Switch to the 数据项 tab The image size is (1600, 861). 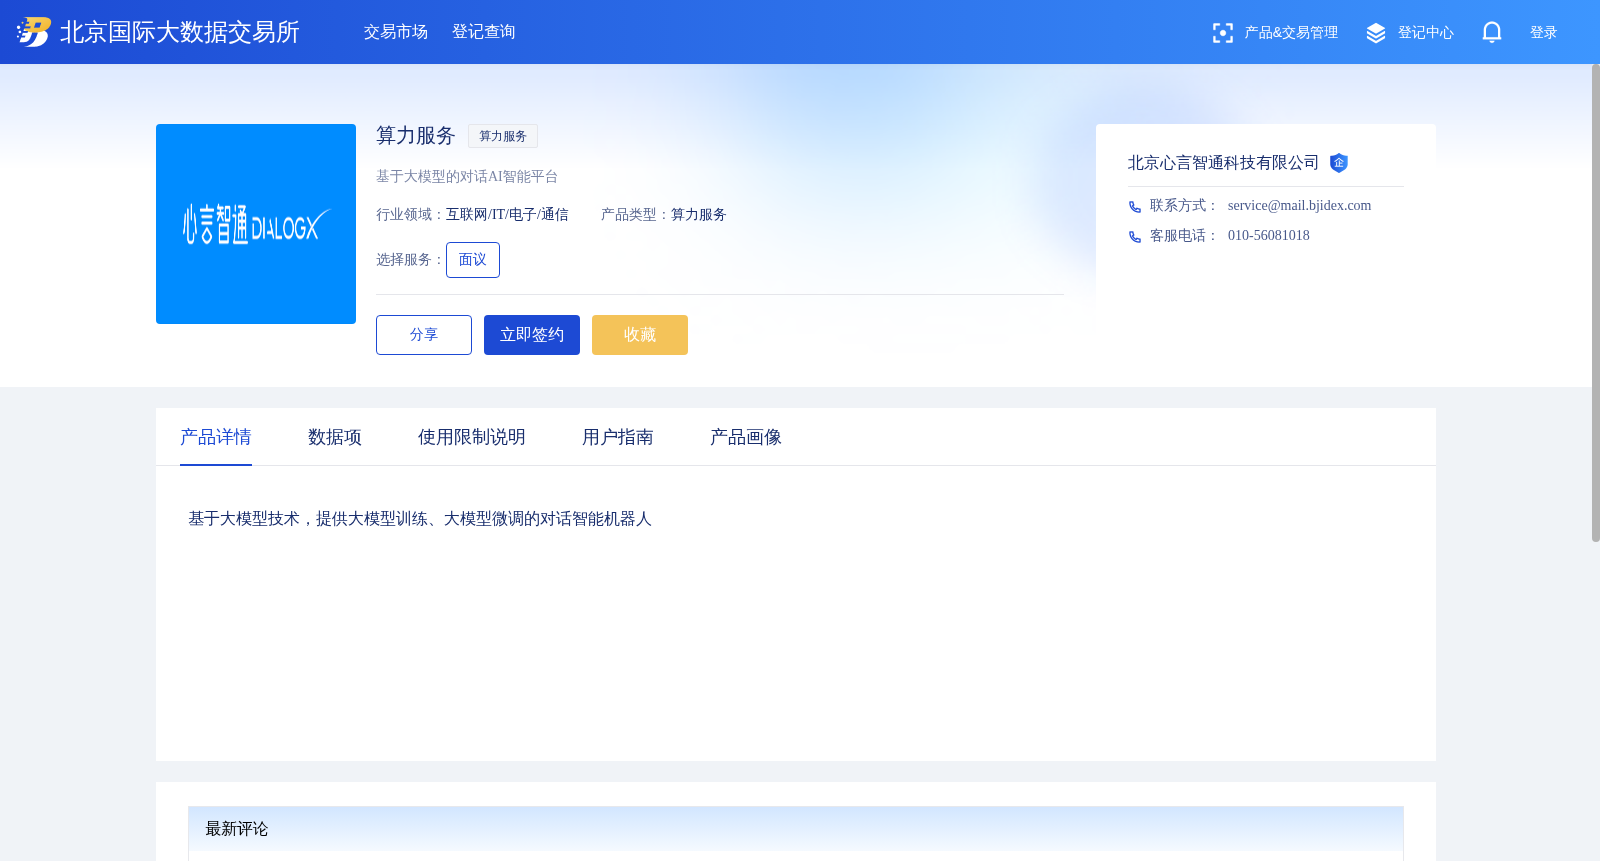[335, 437]
